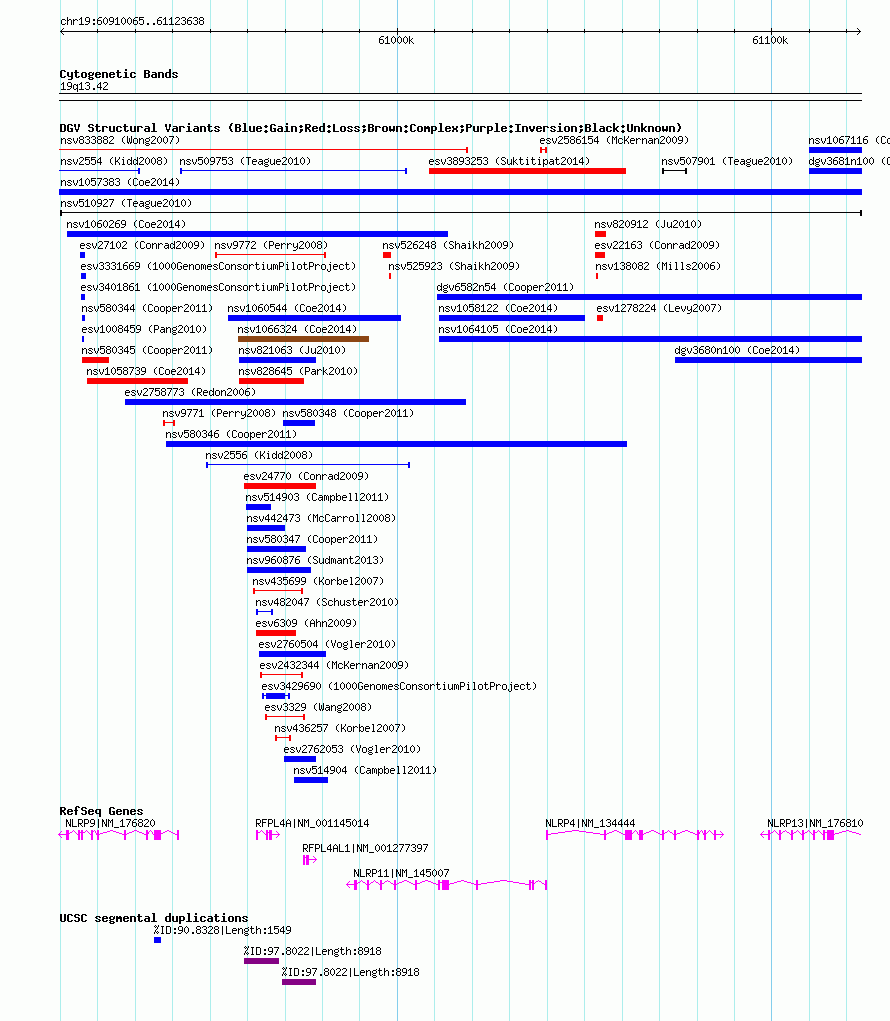Viewport: 890px width, 1021px height.
Task: Click the esv24770 (Conrad2009) label
Action: pyautogui.click(x=306, y=476)
